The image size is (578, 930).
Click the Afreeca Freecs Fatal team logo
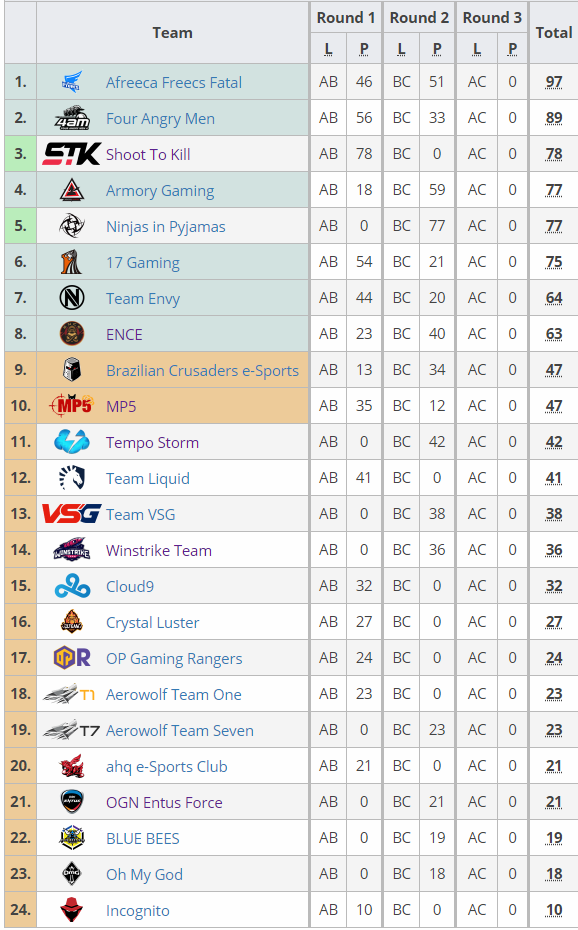(72, 82)
